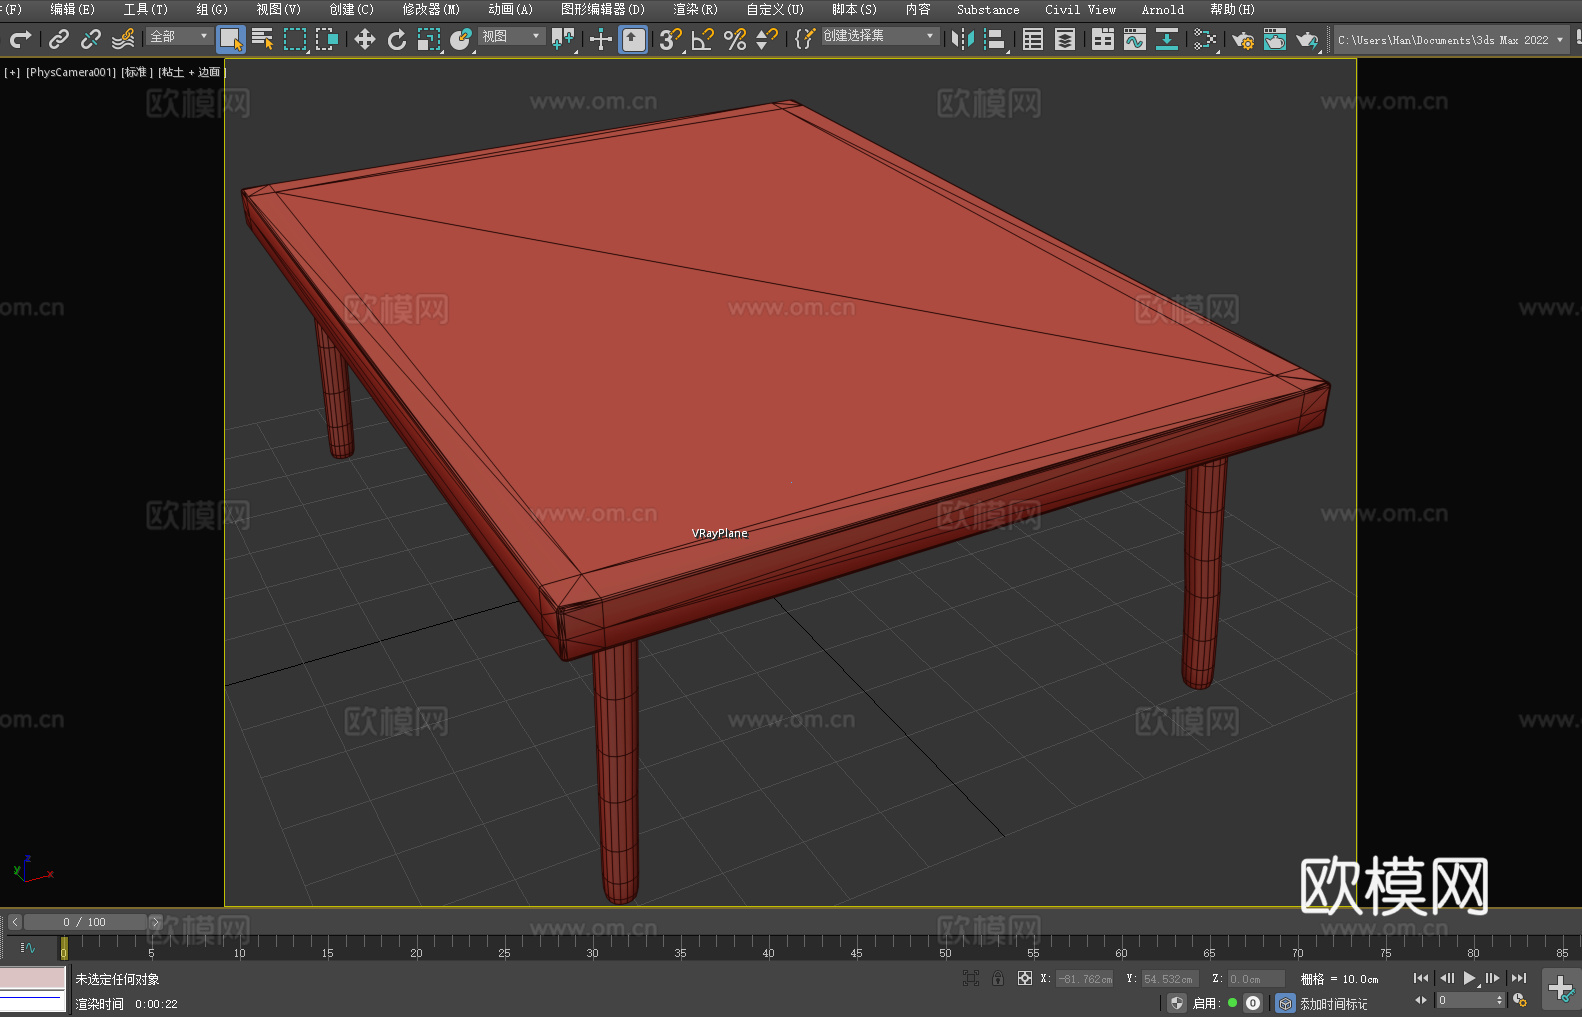Toggle Spinner Snap

767,39
